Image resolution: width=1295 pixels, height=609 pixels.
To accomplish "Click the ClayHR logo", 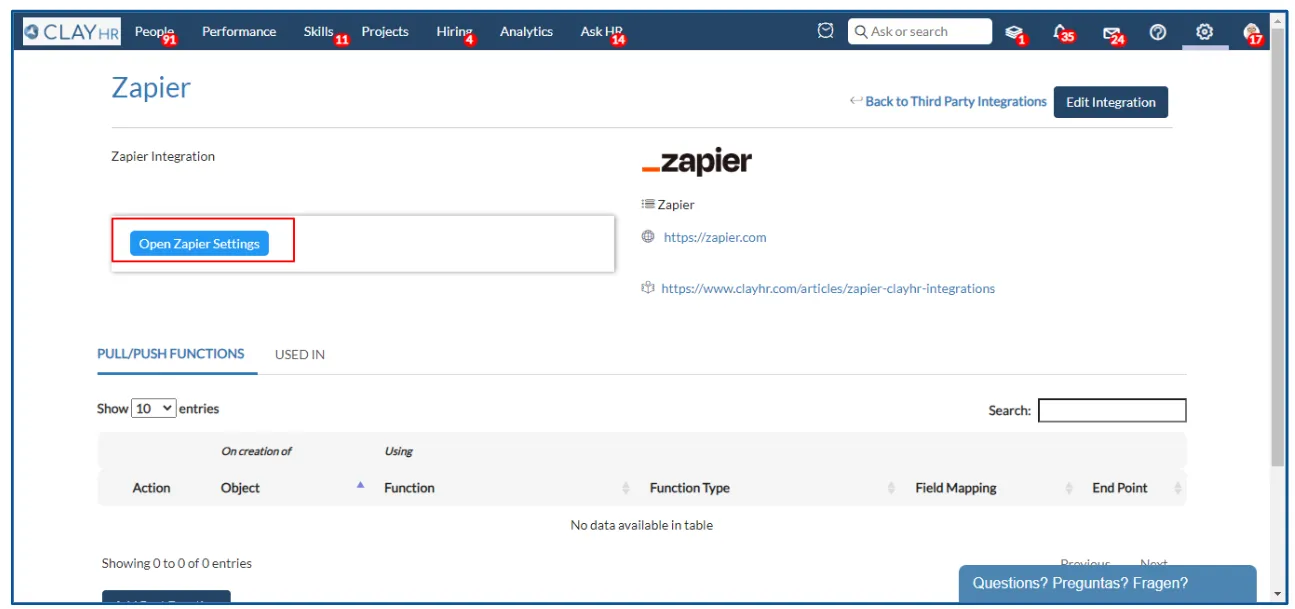I will (72, 32).
